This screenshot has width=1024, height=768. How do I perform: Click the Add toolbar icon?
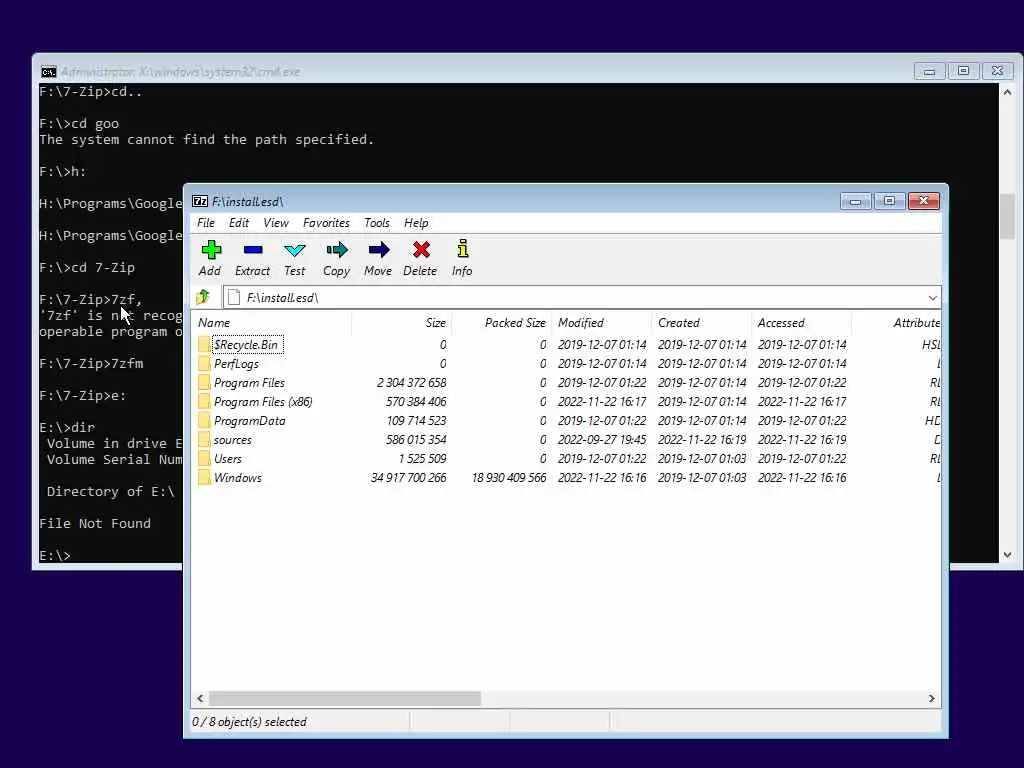(211, 250)
